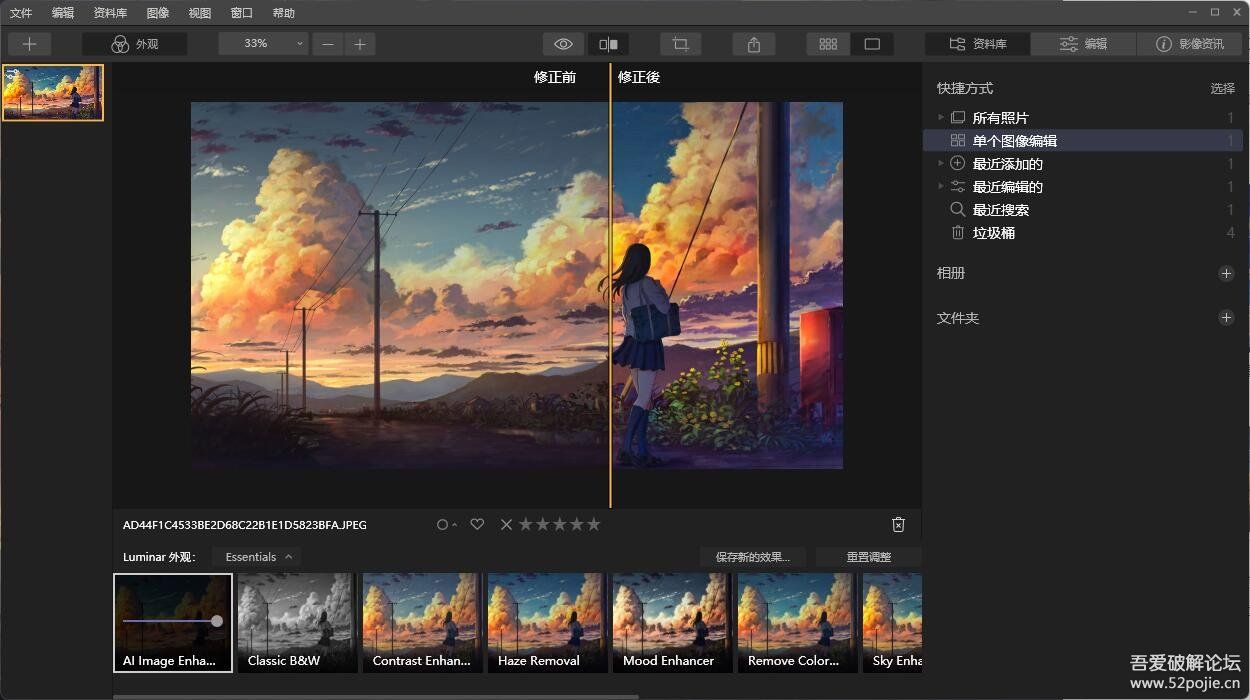This screenshot has height=700, width=1250.
Task: Expand the 最近编辑的 tree arrow
Action: (940, 187)
